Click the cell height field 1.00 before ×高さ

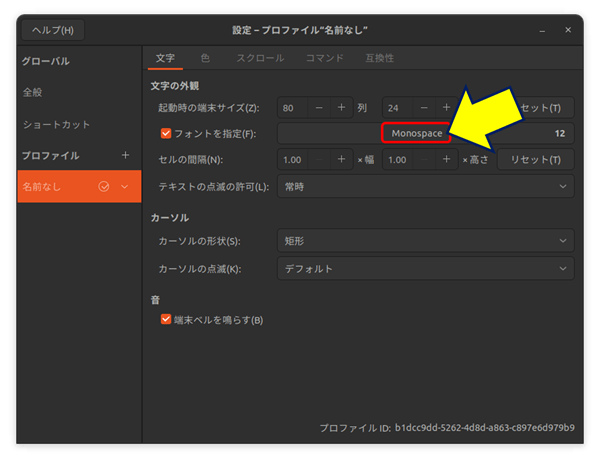tap(398, 160)
